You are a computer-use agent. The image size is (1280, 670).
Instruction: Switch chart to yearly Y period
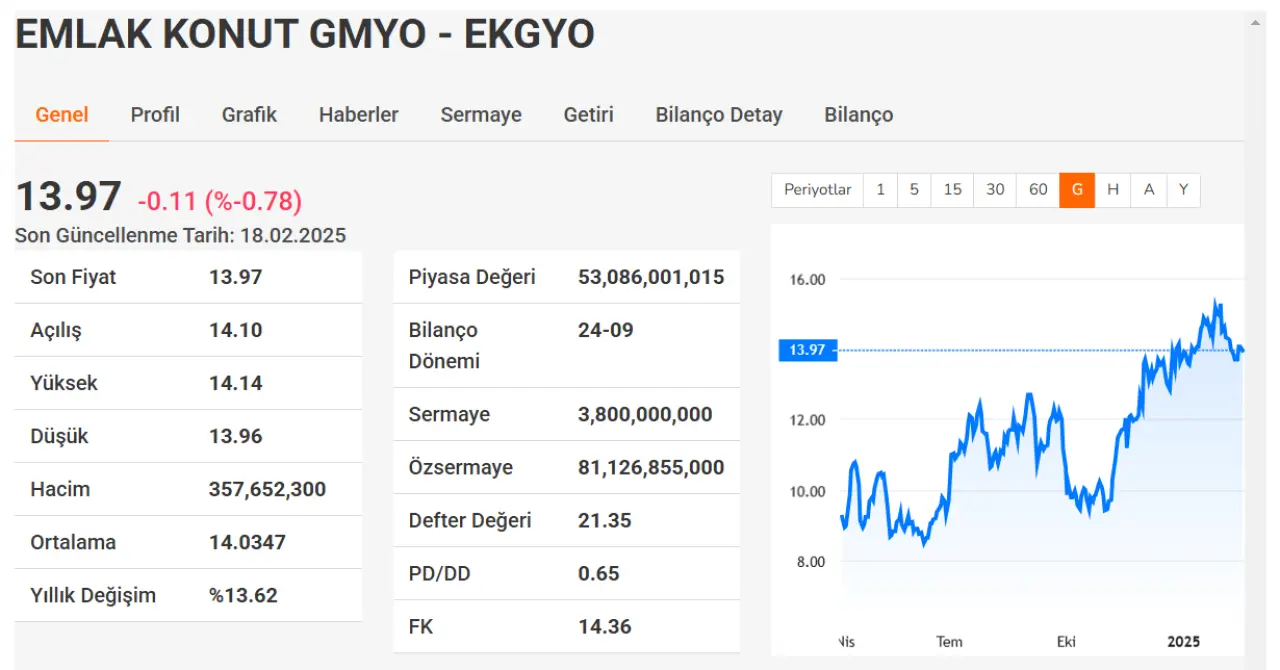pyautogui.click(x=1183, y=190)
